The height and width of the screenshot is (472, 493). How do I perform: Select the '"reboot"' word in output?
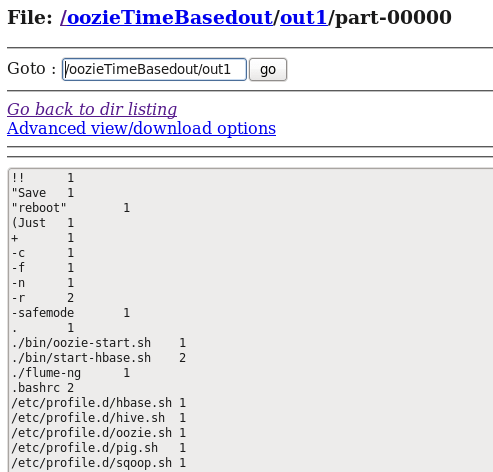(39, 208)
